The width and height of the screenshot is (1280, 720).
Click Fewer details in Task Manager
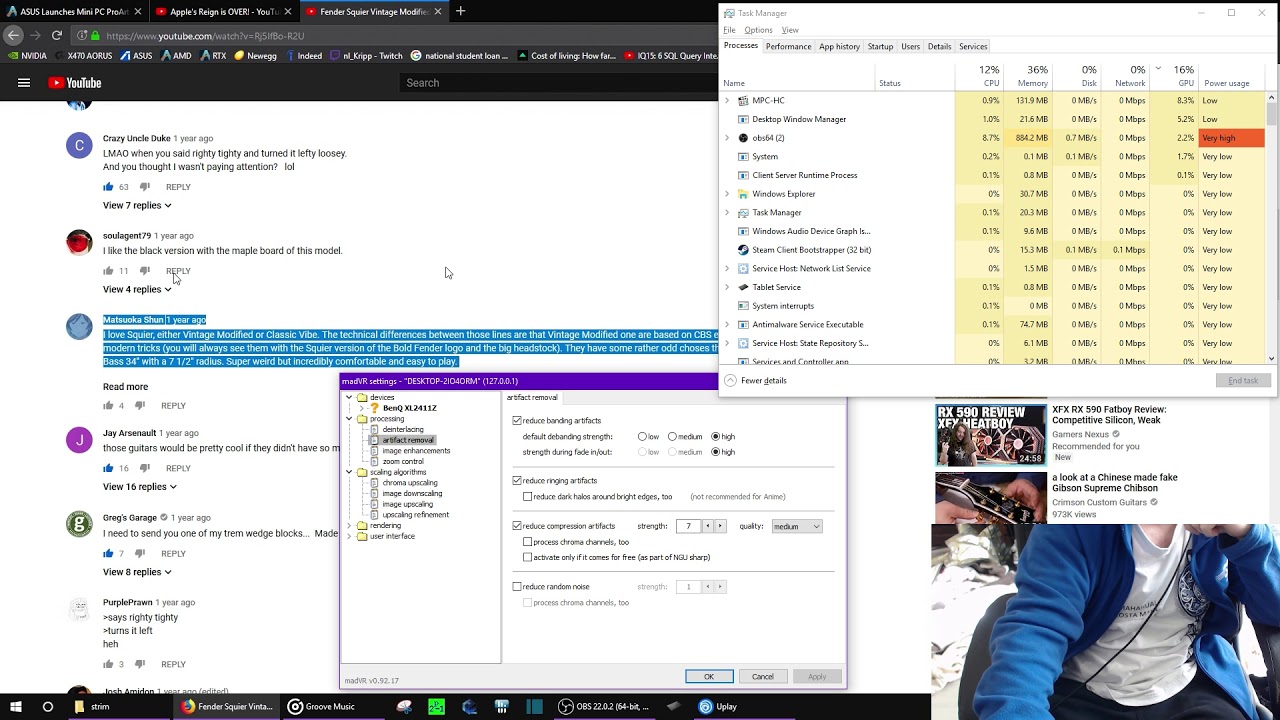tap(756, 380)
